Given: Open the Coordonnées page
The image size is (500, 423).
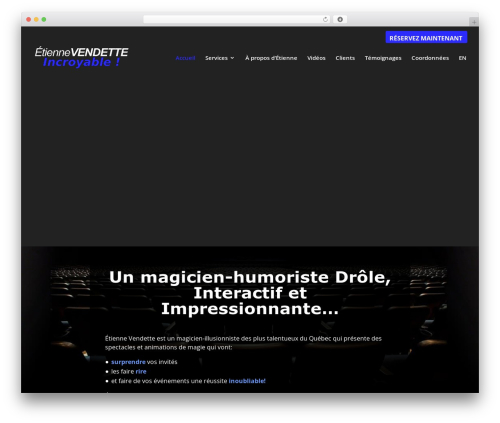Looking at the screenshot, I should click(x=430, y=58).
